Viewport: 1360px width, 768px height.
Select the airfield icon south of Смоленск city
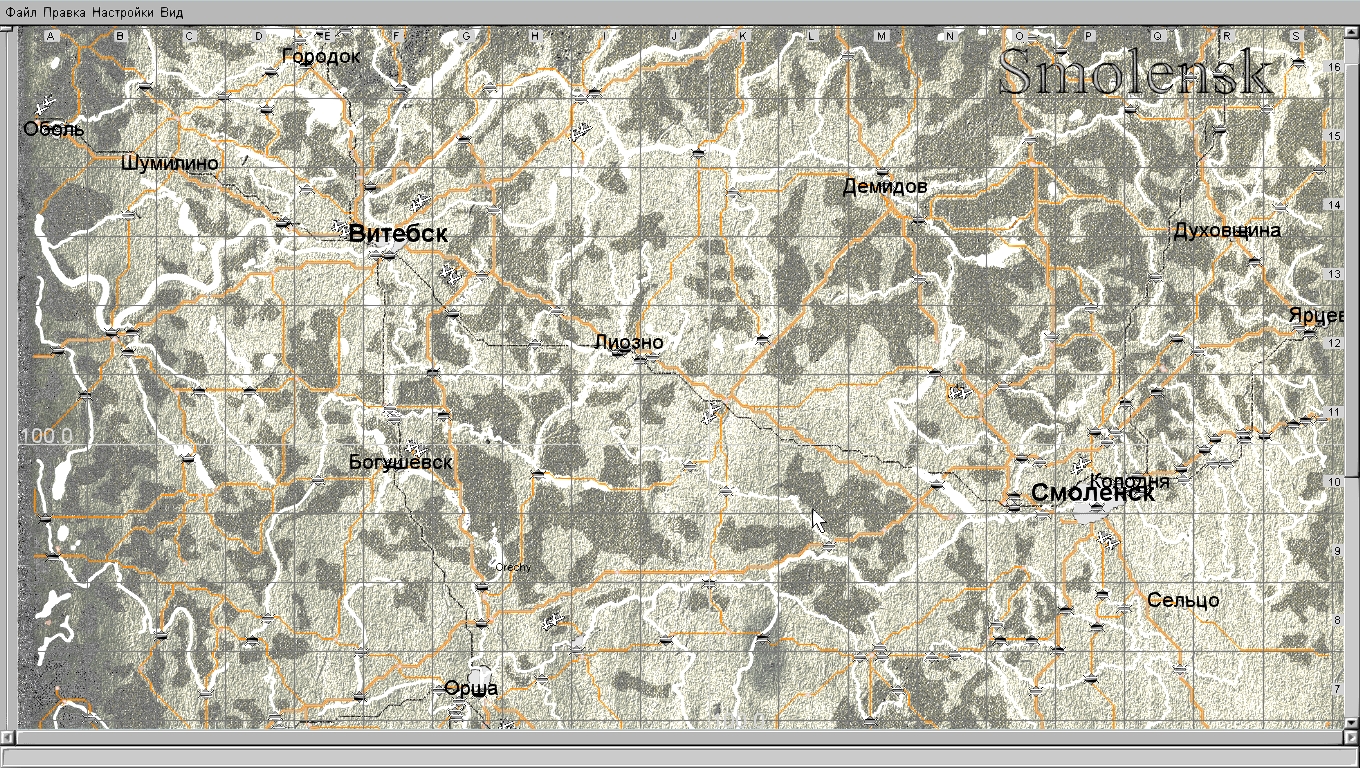point(1107,540)
